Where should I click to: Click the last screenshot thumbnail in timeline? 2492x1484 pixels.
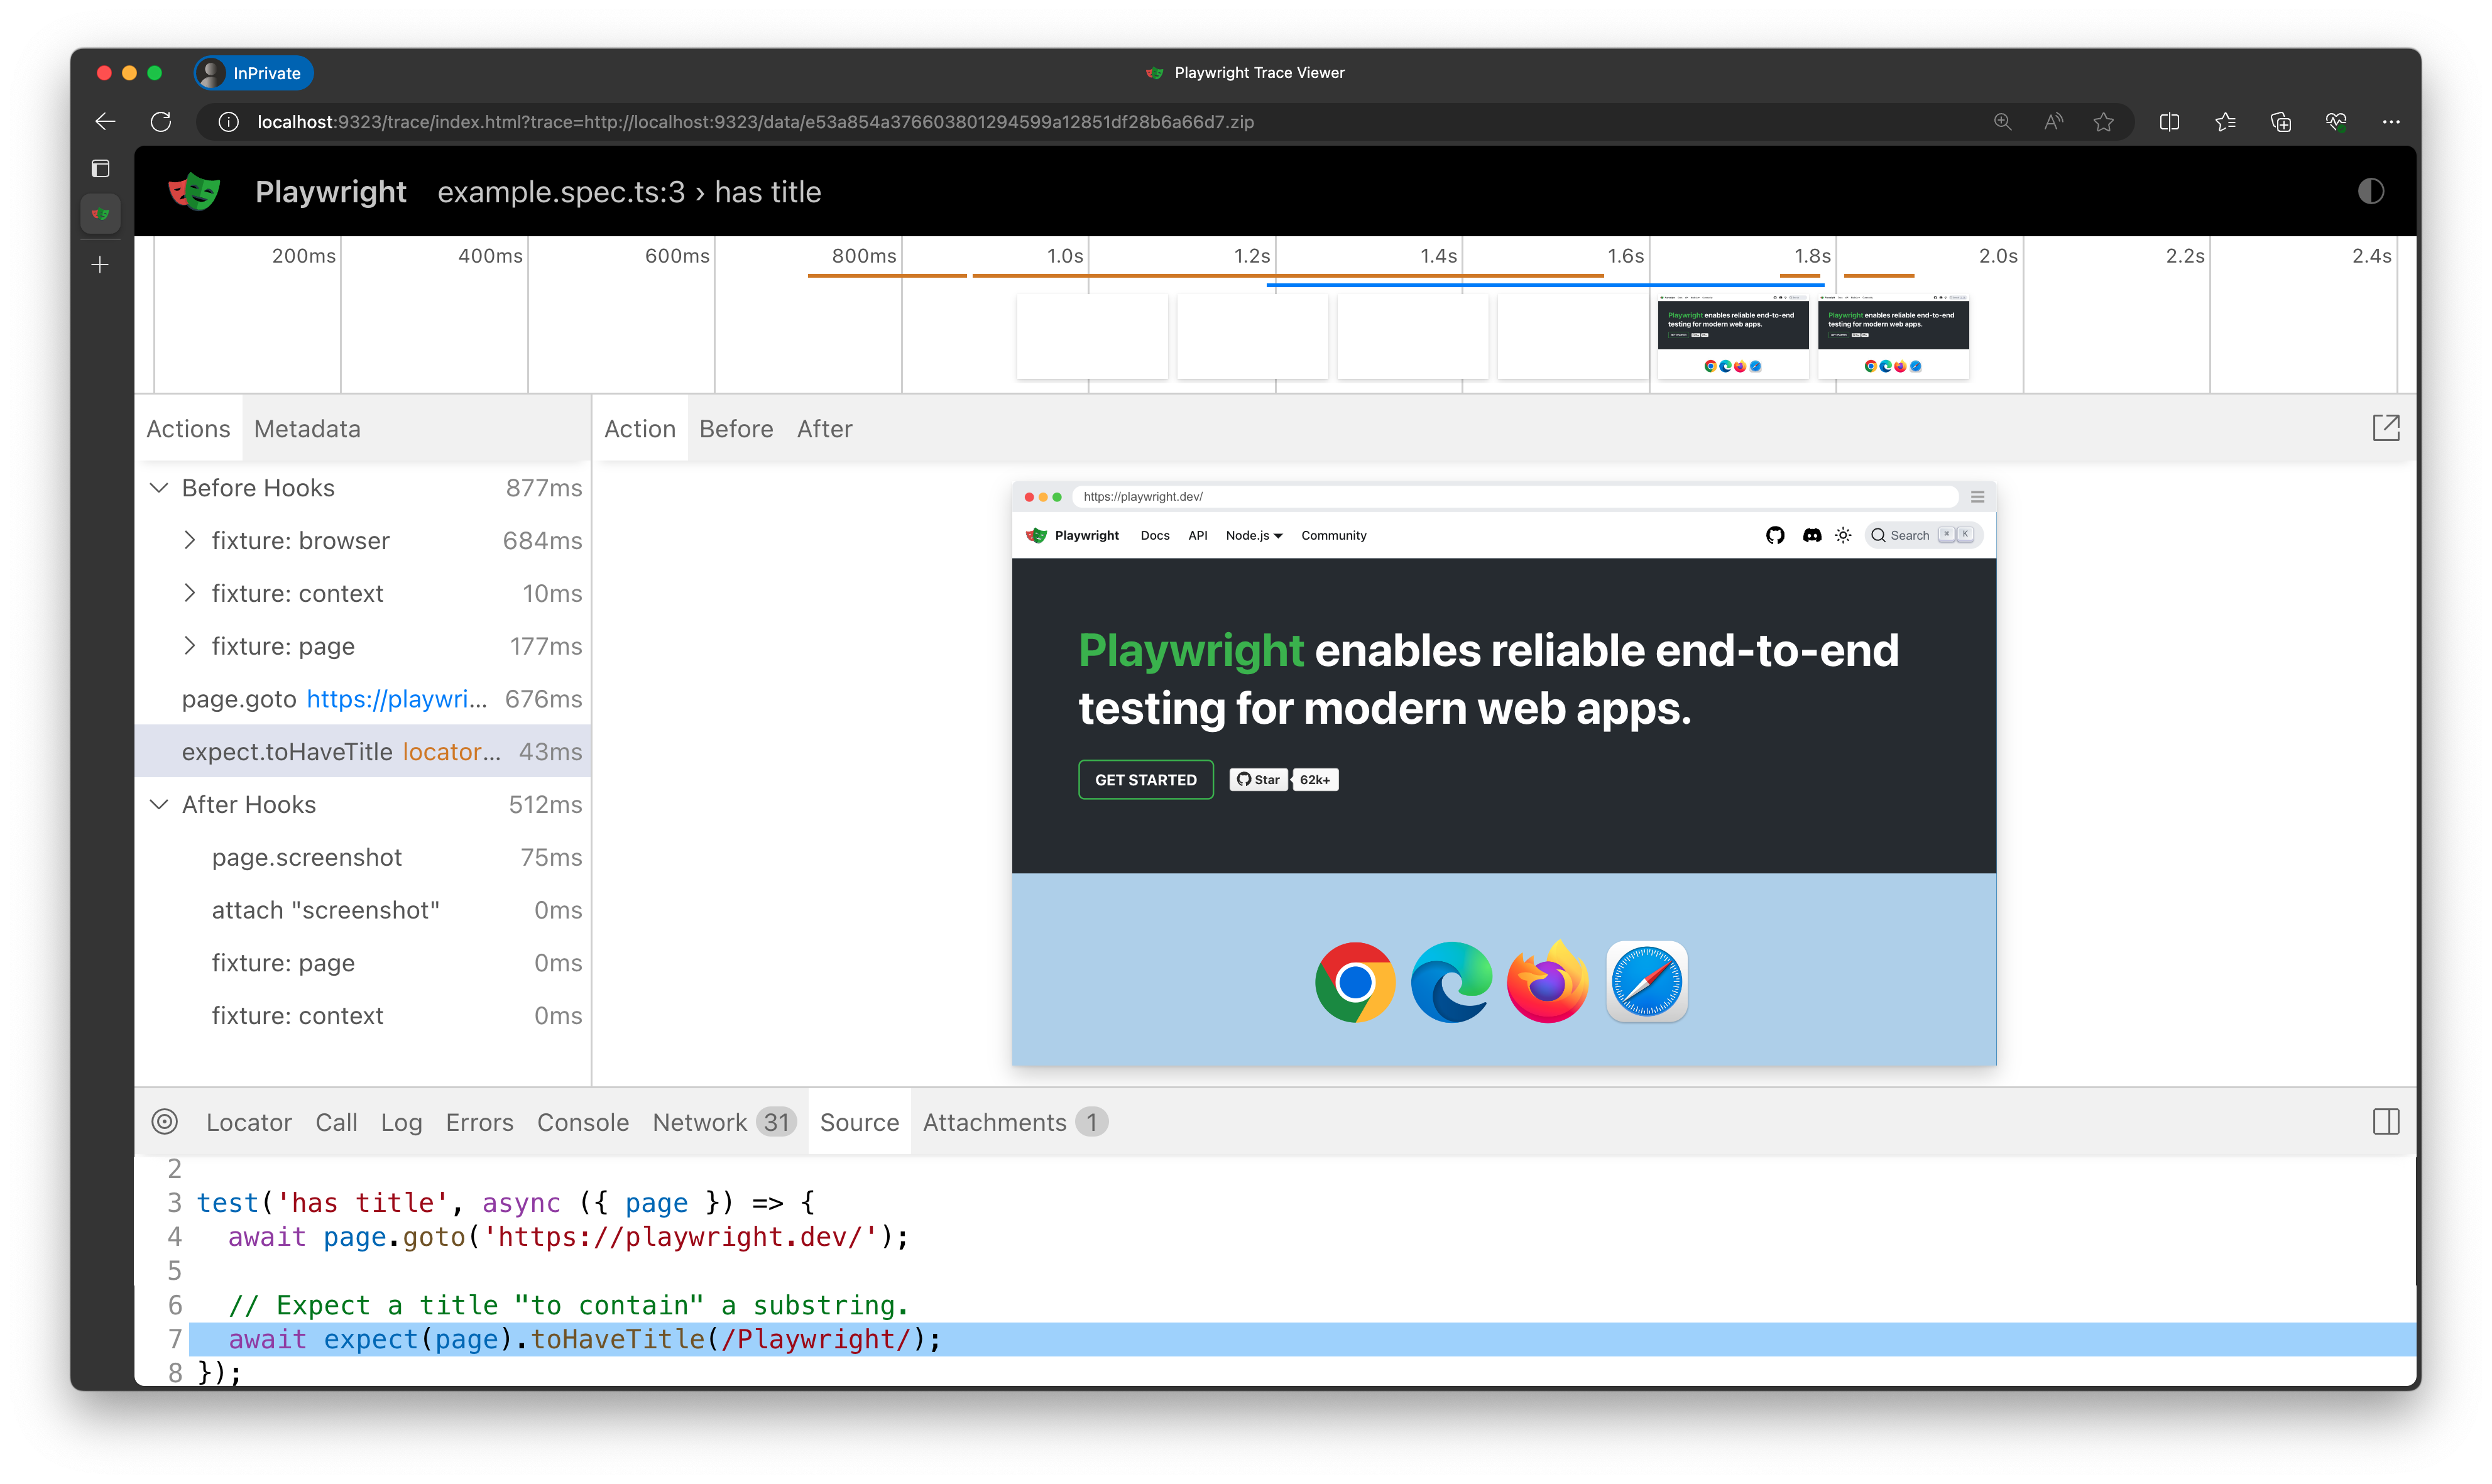tap(1892, 337)
